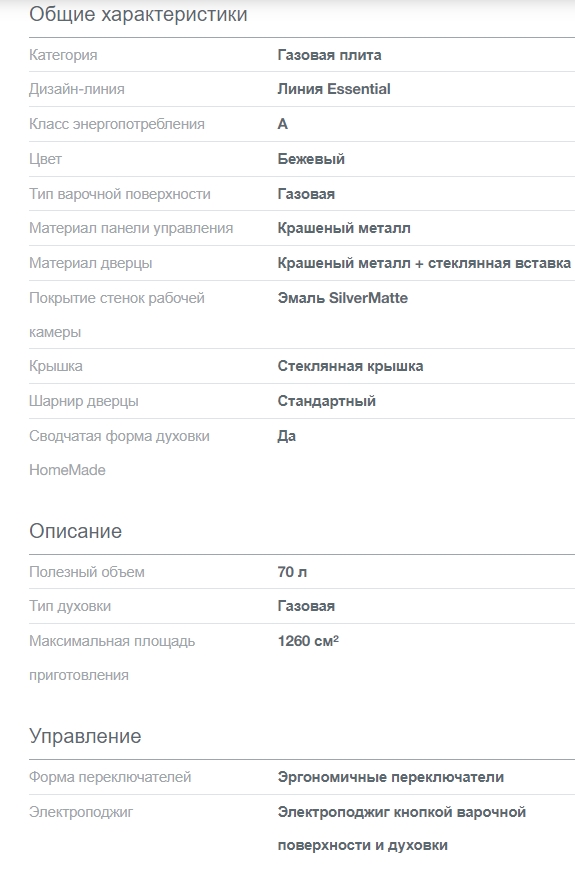Select the 'Эмаль SilverMatte' coating value
The width and height of the screenshot is (575, 886).
click(342, 298)
